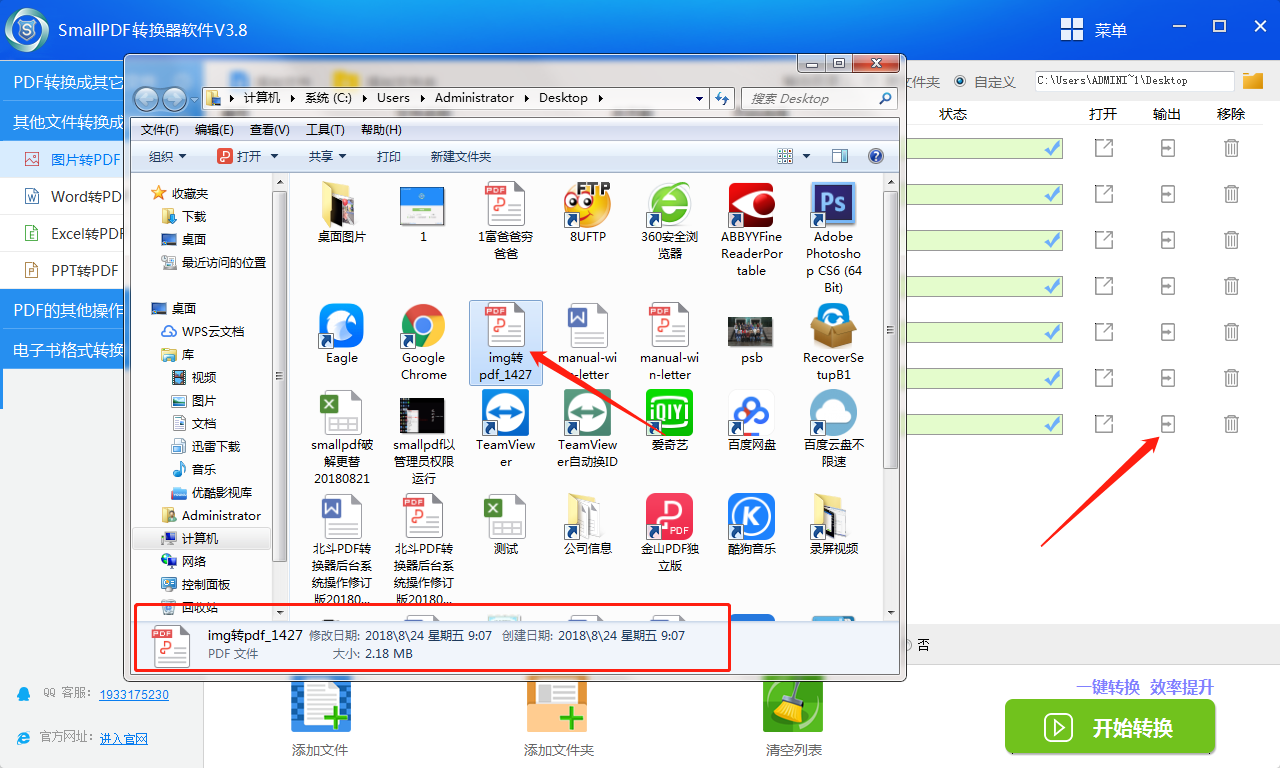This screenshot has height=768, width=1280.
Task: Click the 打印 toolbar button
Action: (389, 156)
